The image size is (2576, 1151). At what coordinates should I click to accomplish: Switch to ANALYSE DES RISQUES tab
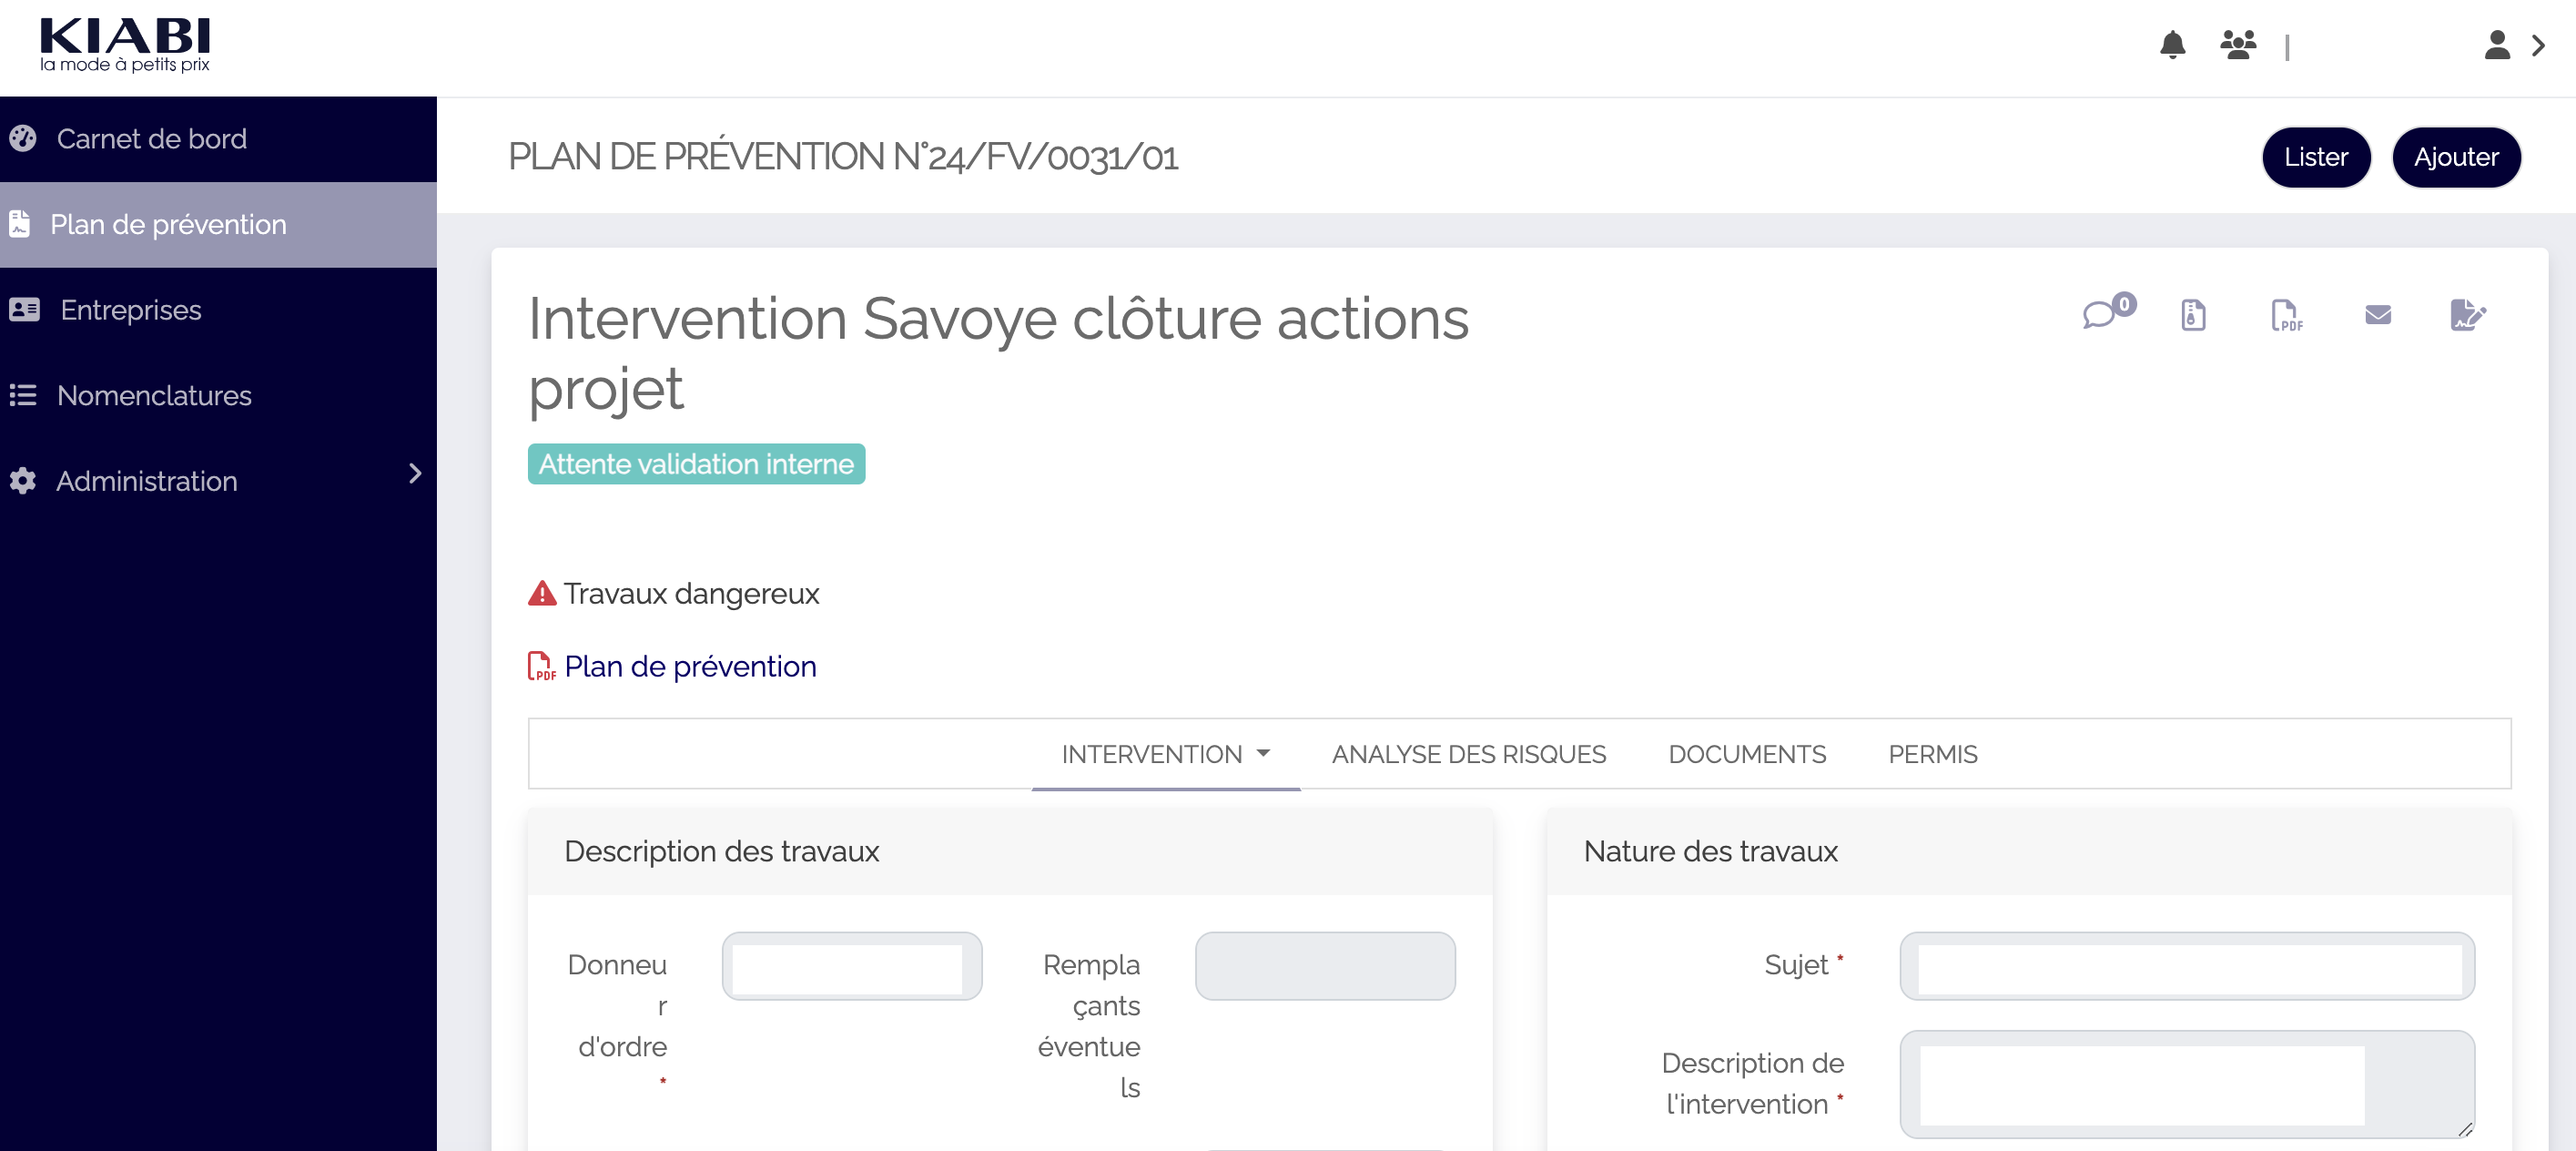click(1468, 754)
